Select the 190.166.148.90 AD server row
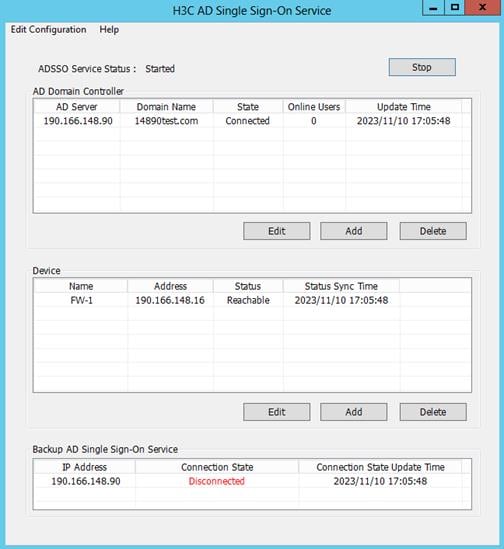This screenshot has height=549, width=504. (x=252, y=121)
